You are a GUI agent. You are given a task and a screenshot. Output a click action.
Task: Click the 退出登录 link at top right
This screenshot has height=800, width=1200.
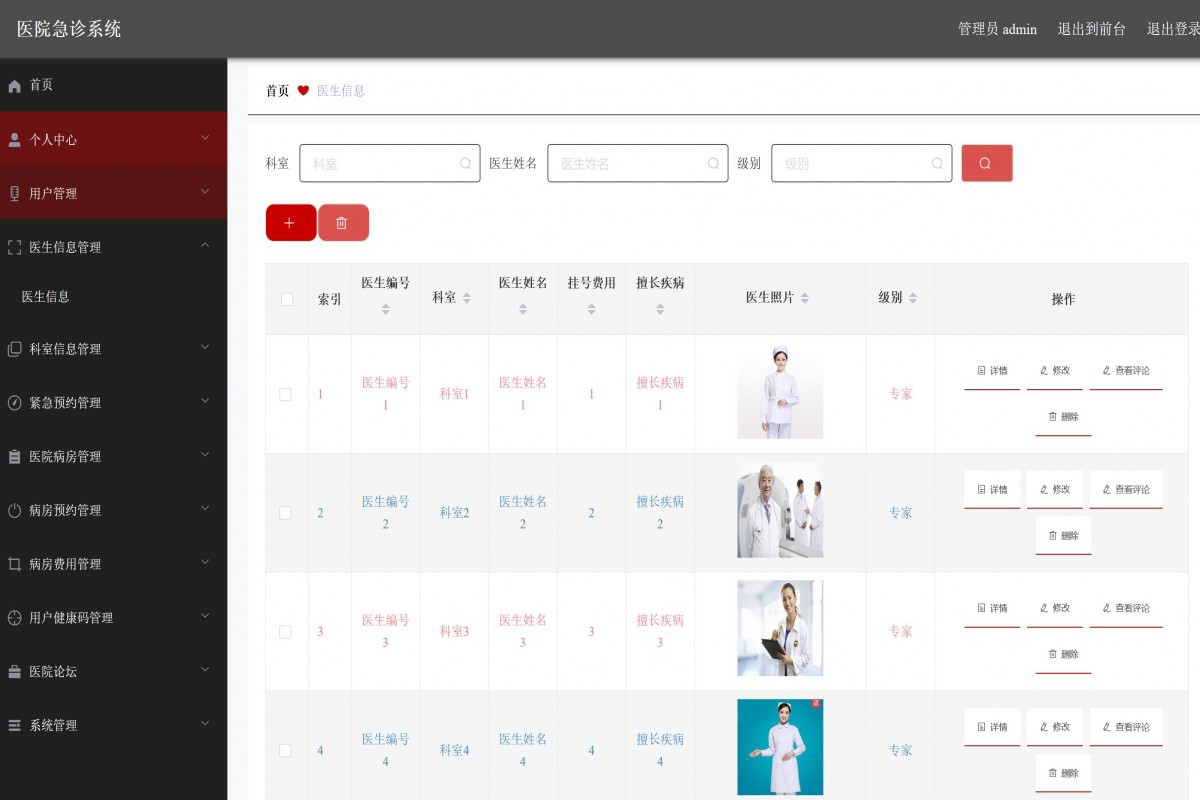click(x=1174, y=29)
